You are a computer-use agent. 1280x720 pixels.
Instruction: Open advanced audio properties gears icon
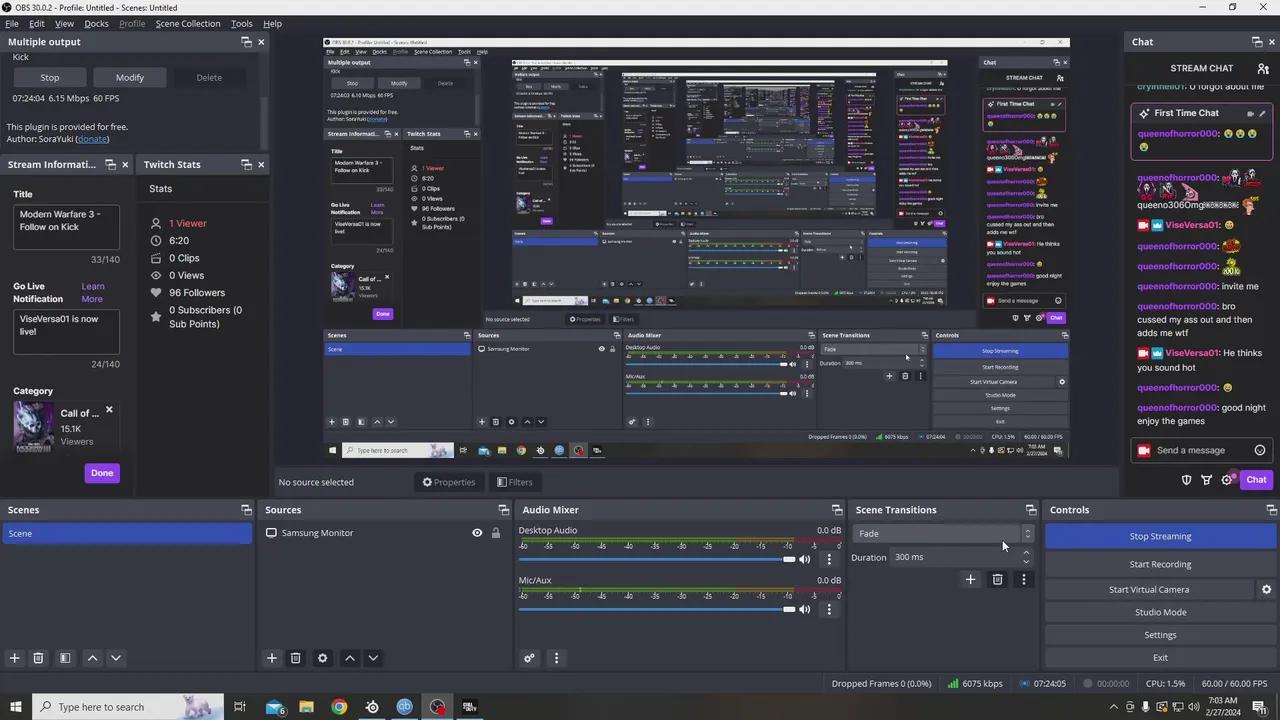529,658
